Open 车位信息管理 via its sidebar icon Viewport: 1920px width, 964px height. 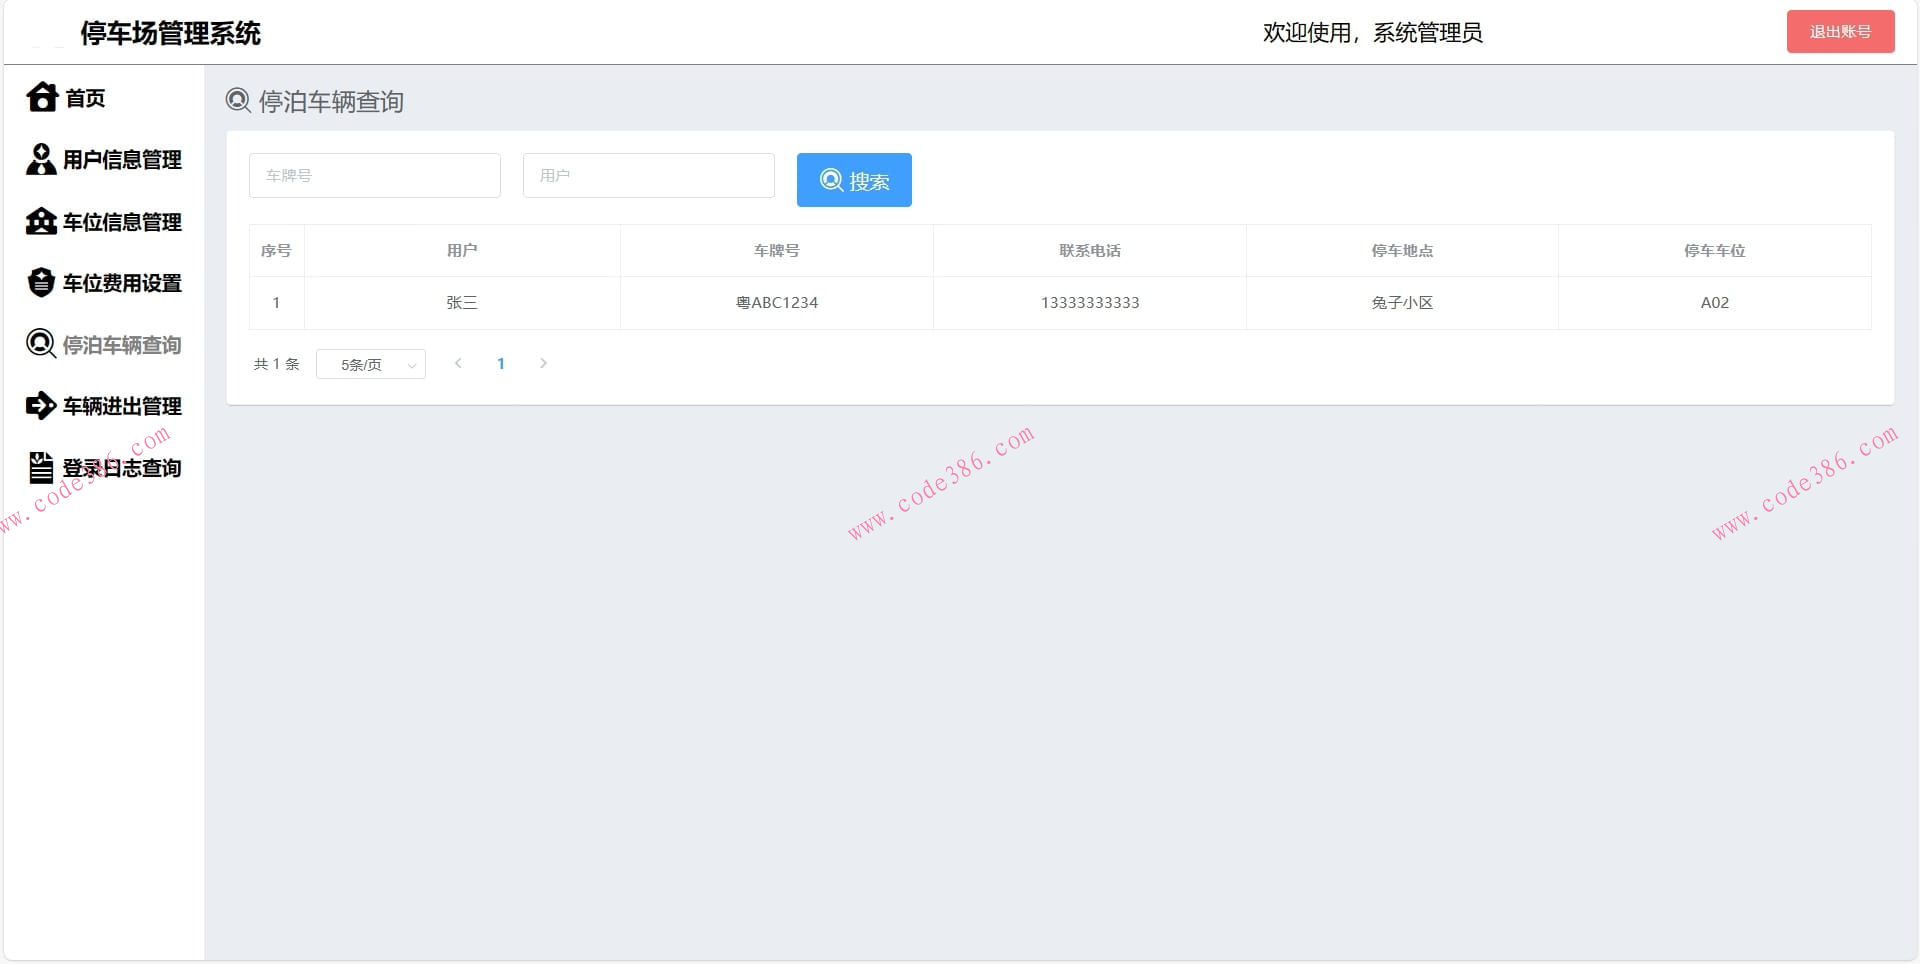41,221
